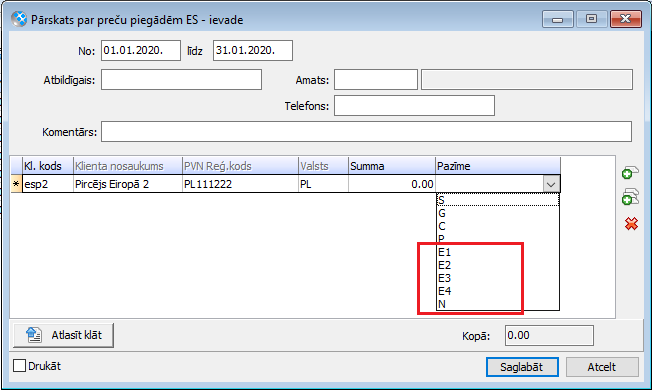Image resolution: width=652 pixels, height=391 pixels.
Task: Select E2 from the dropdown list
Action: (x=498, y=265)
